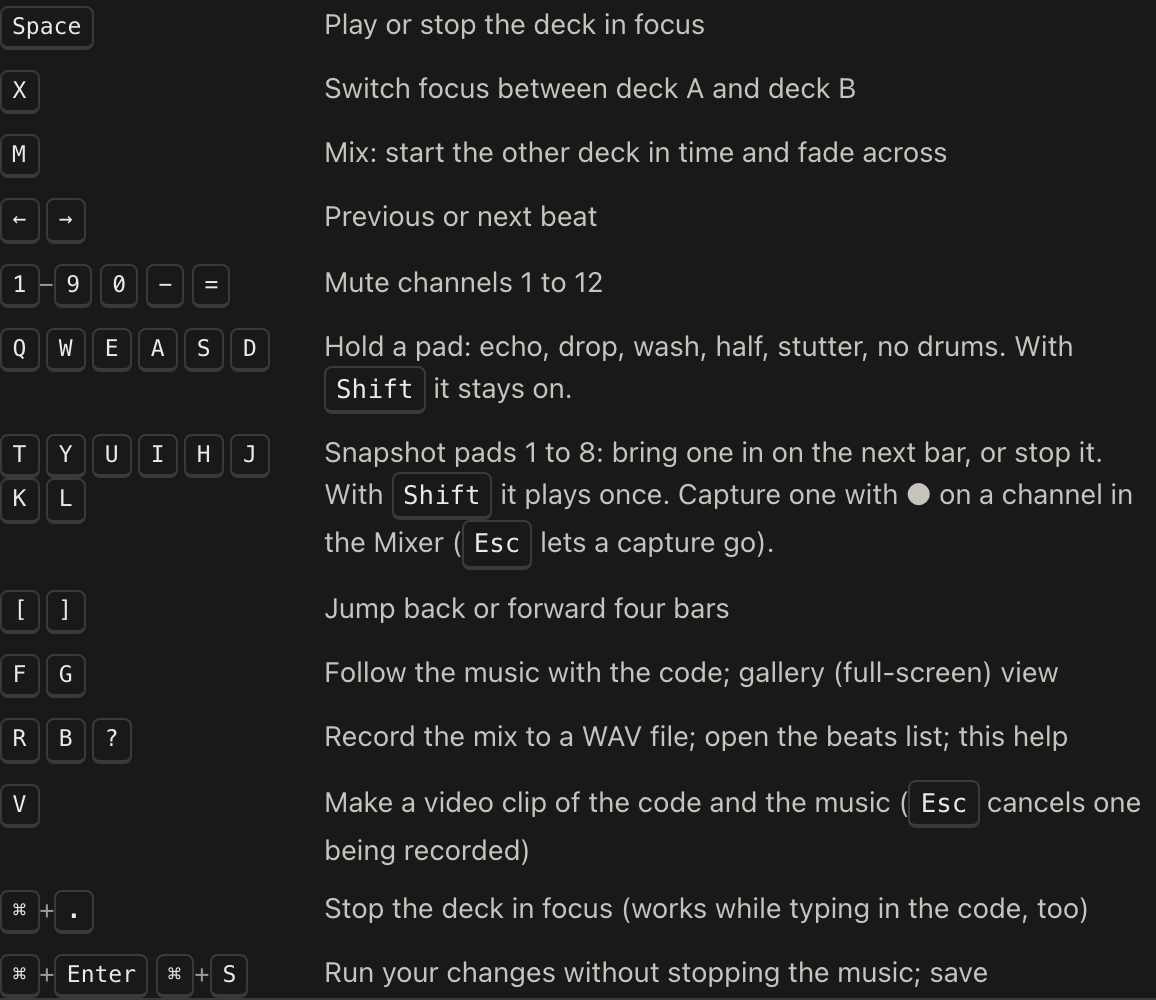
Task: Click 'Jump back or forward four bars' text
Action: [526, 609]
